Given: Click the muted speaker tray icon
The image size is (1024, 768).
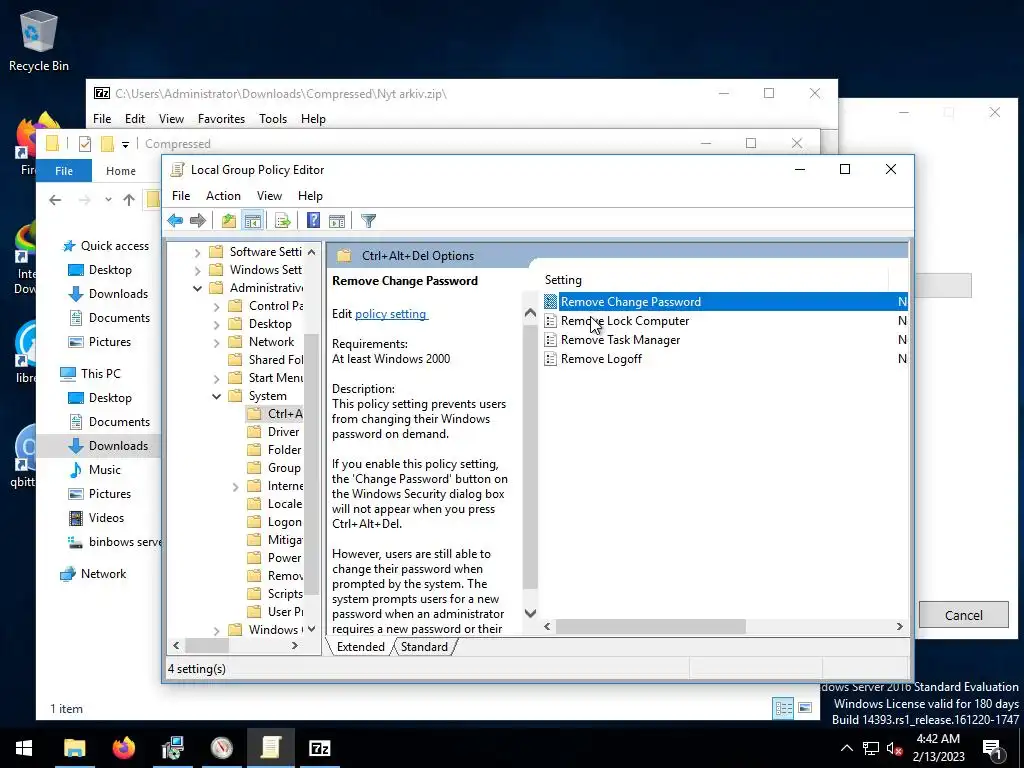Looking at the screenshot, I should pyautogui.click(x=894, y=748).
